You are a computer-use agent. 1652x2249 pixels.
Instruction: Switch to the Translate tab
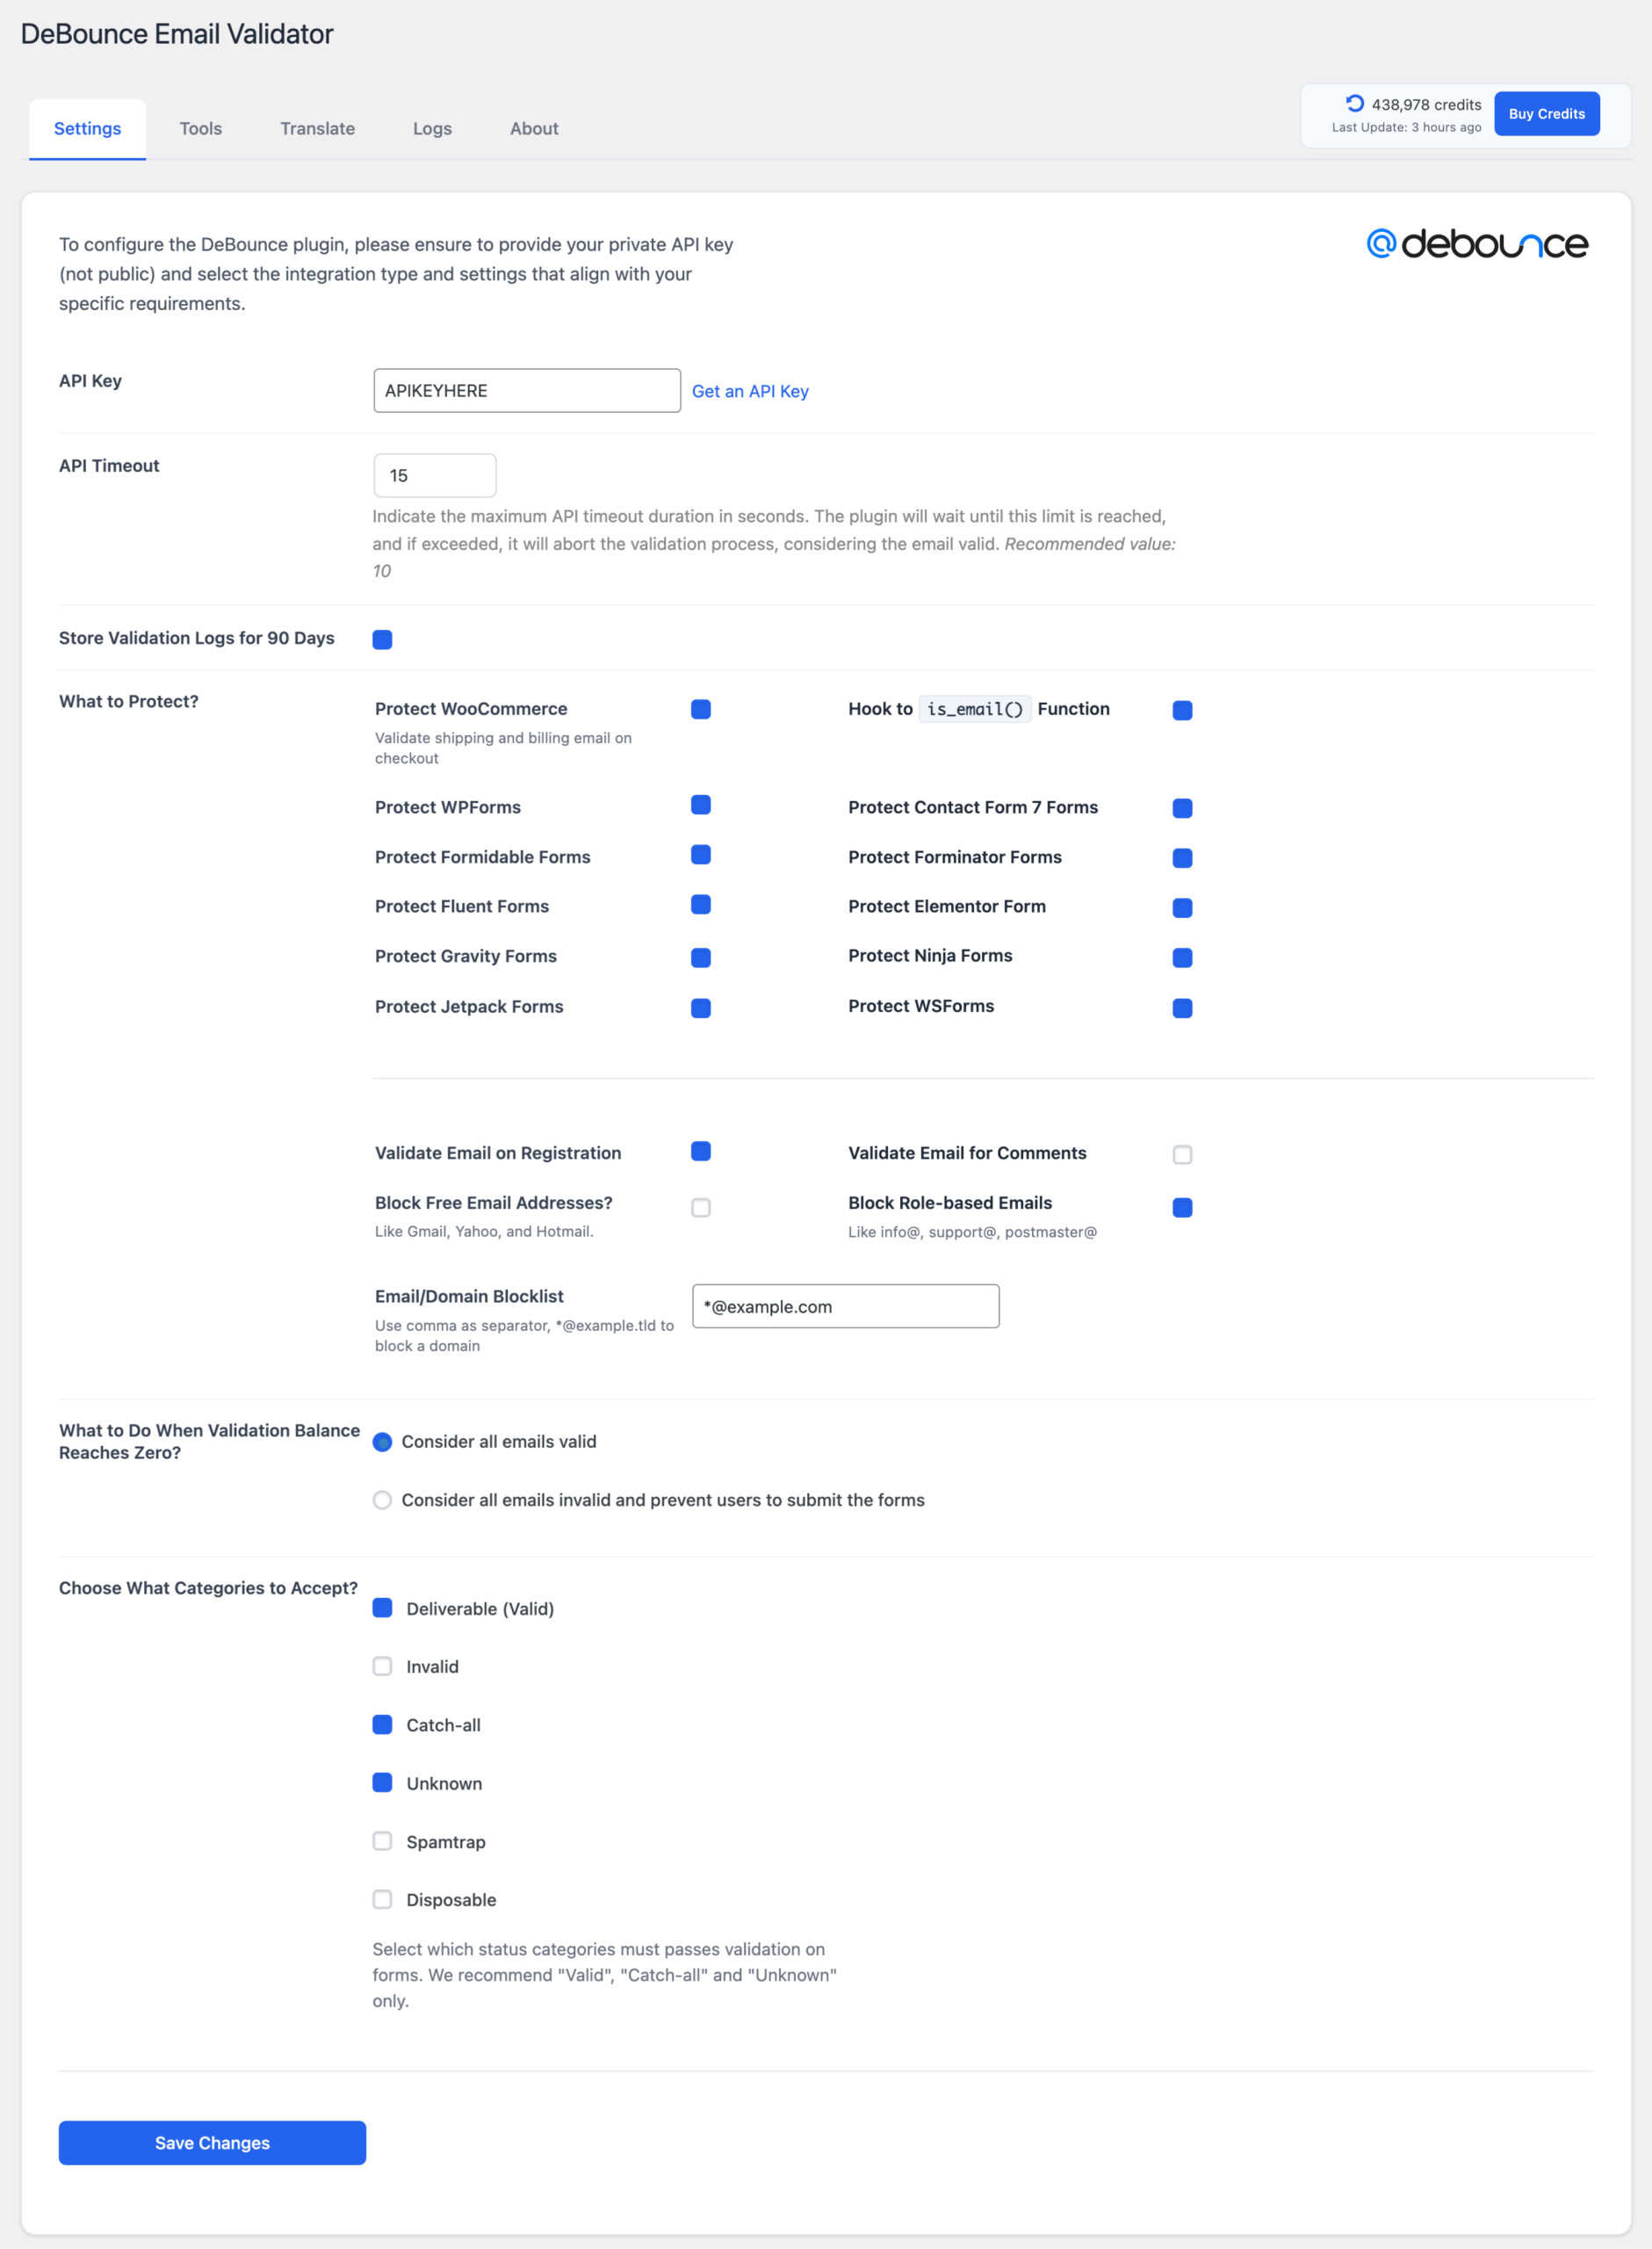pyautogui.click(x=317, y=128)
